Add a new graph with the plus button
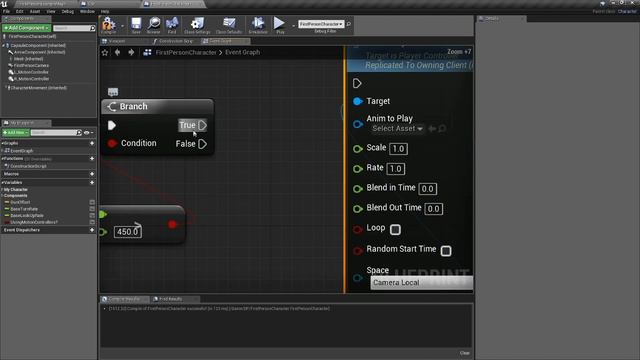The width and height of the screenshot is (640, 360). point(92,143)
